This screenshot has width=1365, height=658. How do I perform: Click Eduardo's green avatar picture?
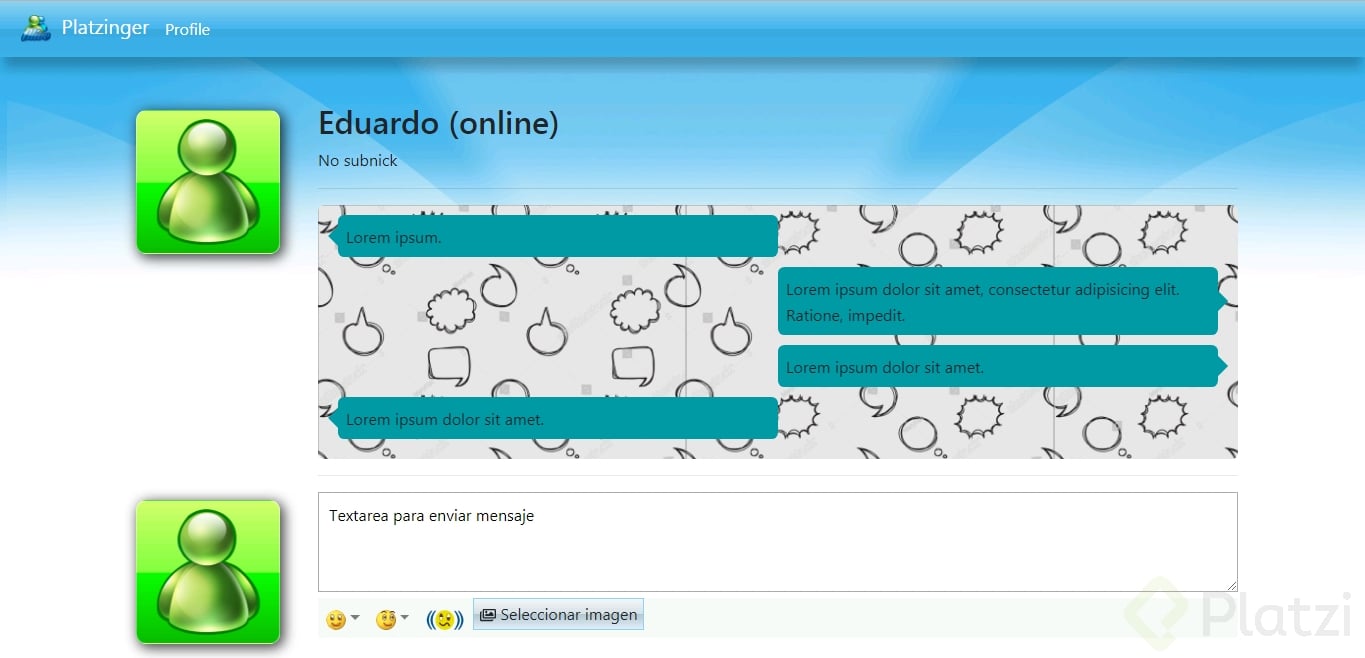click(x=208, y=182)
